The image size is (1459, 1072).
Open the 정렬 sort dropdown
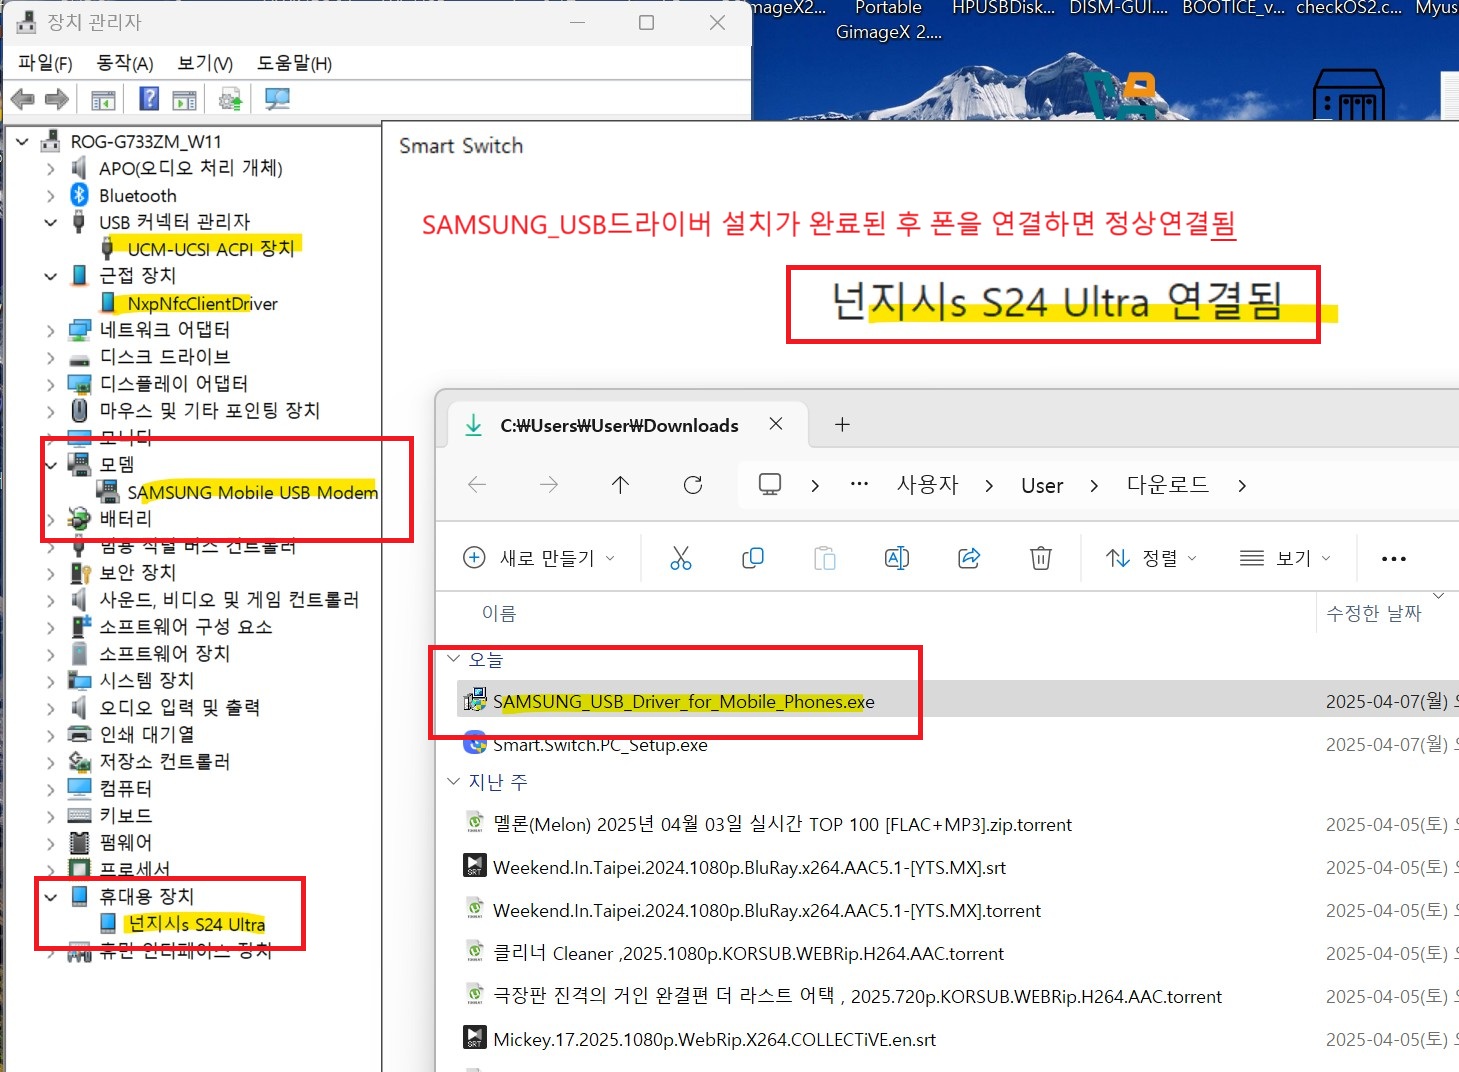1151,558
